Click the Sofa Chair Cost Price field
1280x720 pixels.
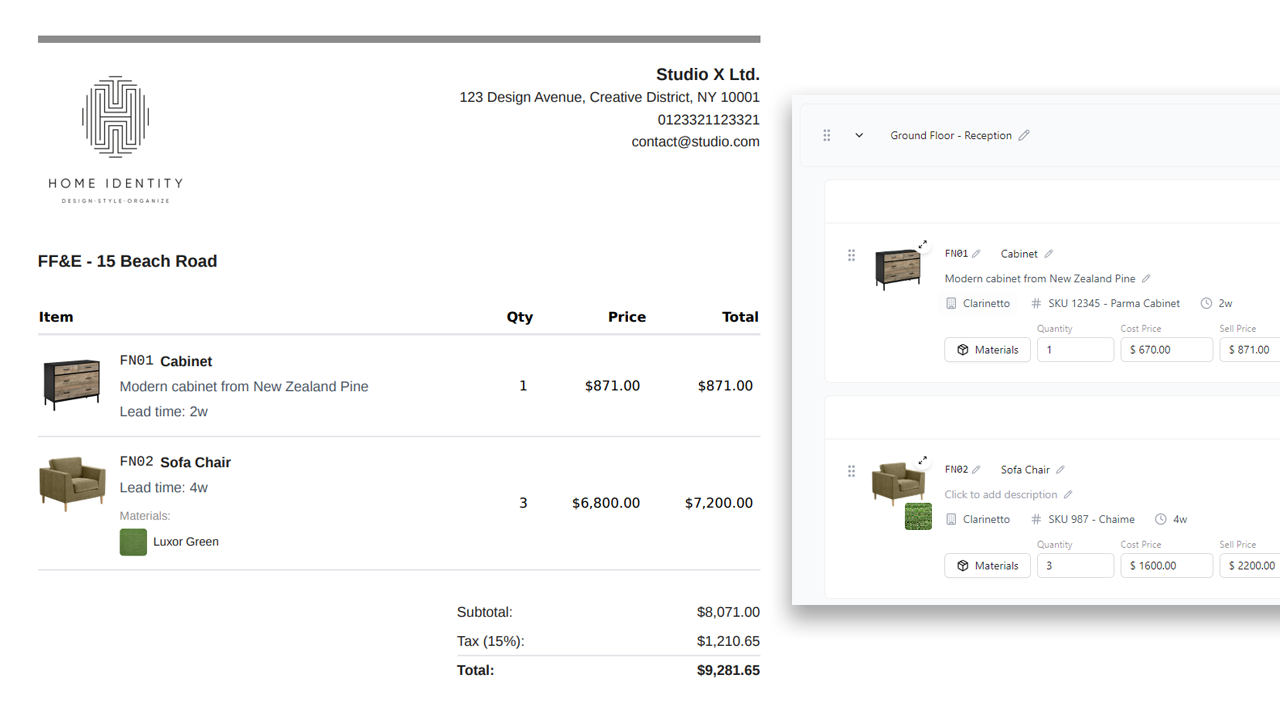click(x=1166, y=566)
